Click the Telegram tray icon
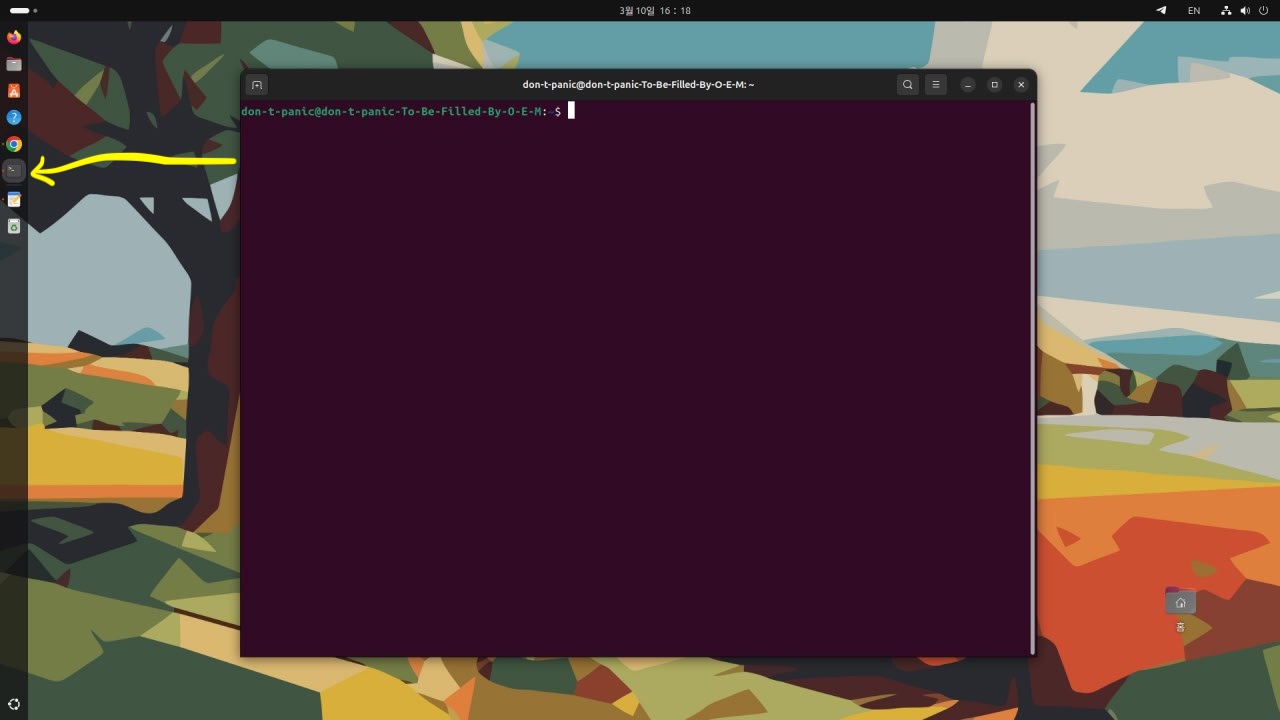 (x=1161, y=11)
